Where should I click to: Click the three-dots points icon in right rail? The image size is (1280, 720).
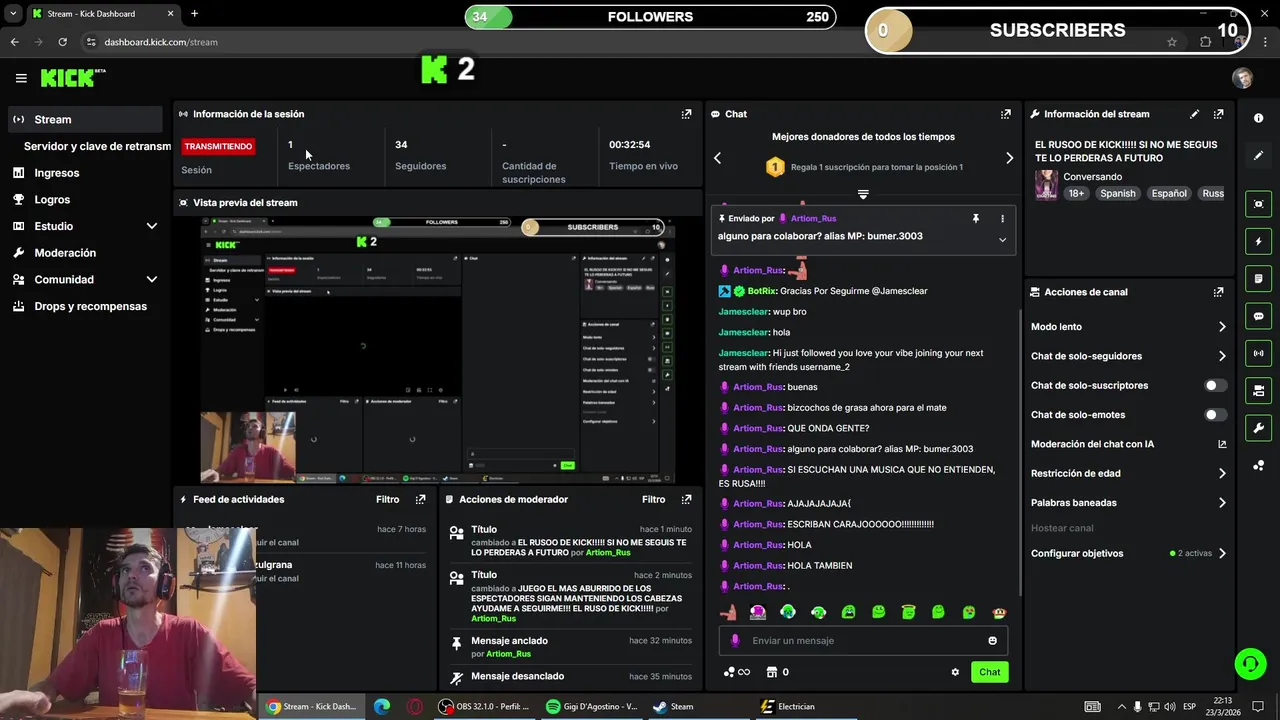pos(1258,465)
